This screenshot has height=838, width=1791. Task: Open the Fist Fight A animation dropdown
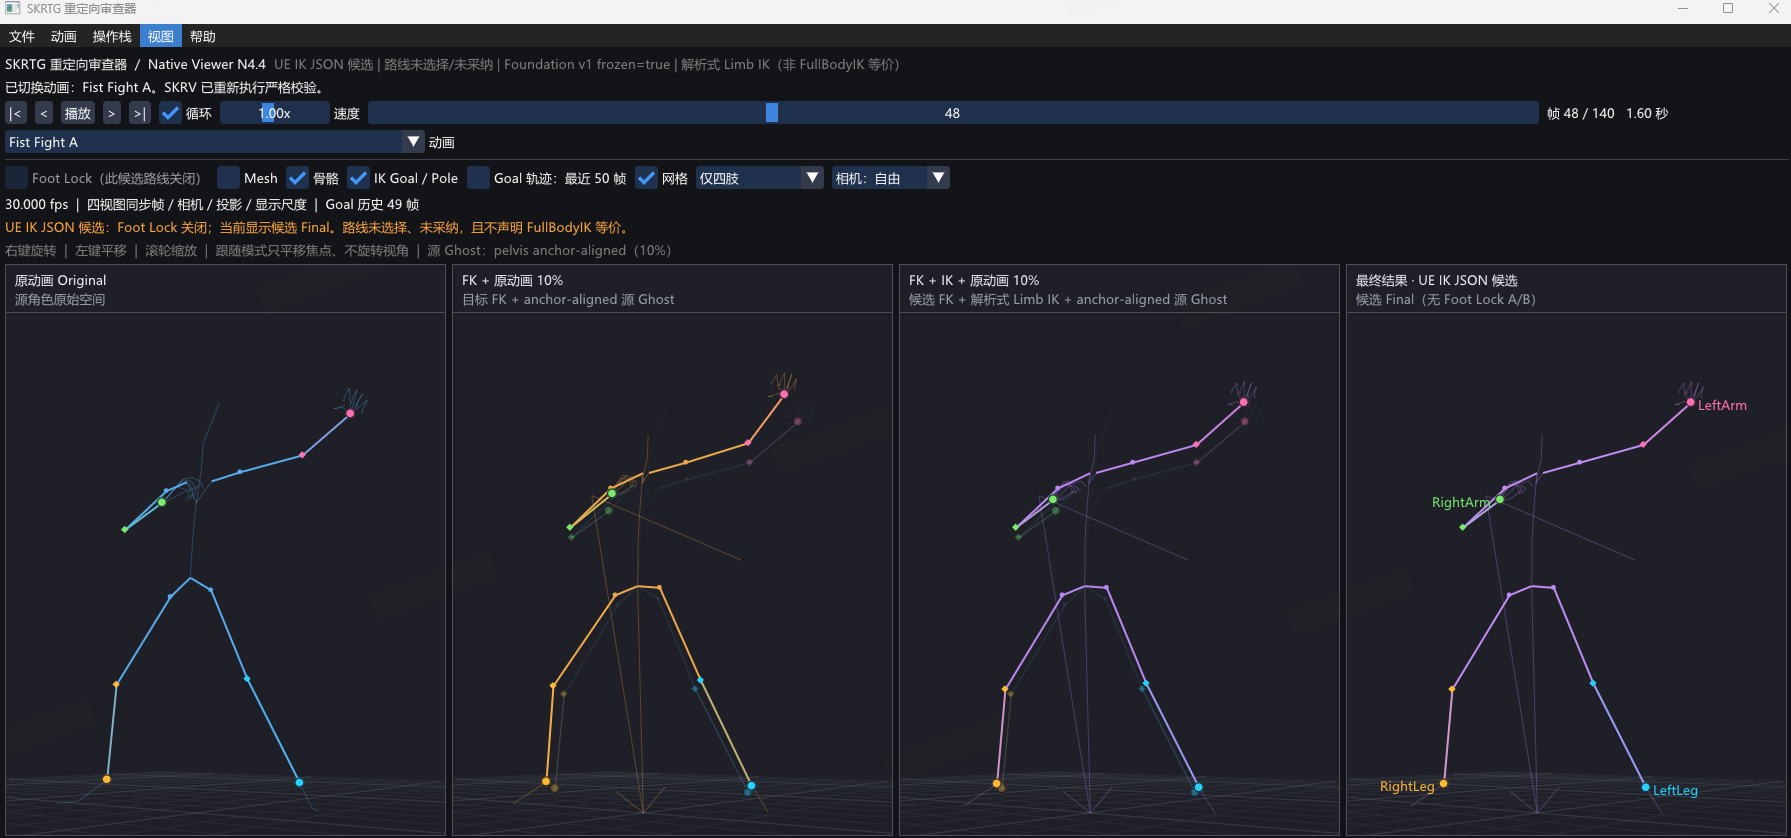(x=215, y=142)
